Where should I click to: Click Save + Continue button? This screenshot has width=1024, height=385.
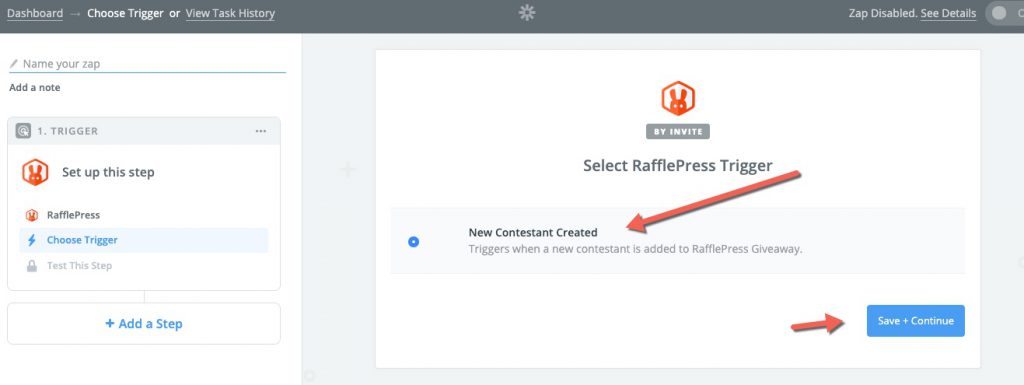pos(916,321)
